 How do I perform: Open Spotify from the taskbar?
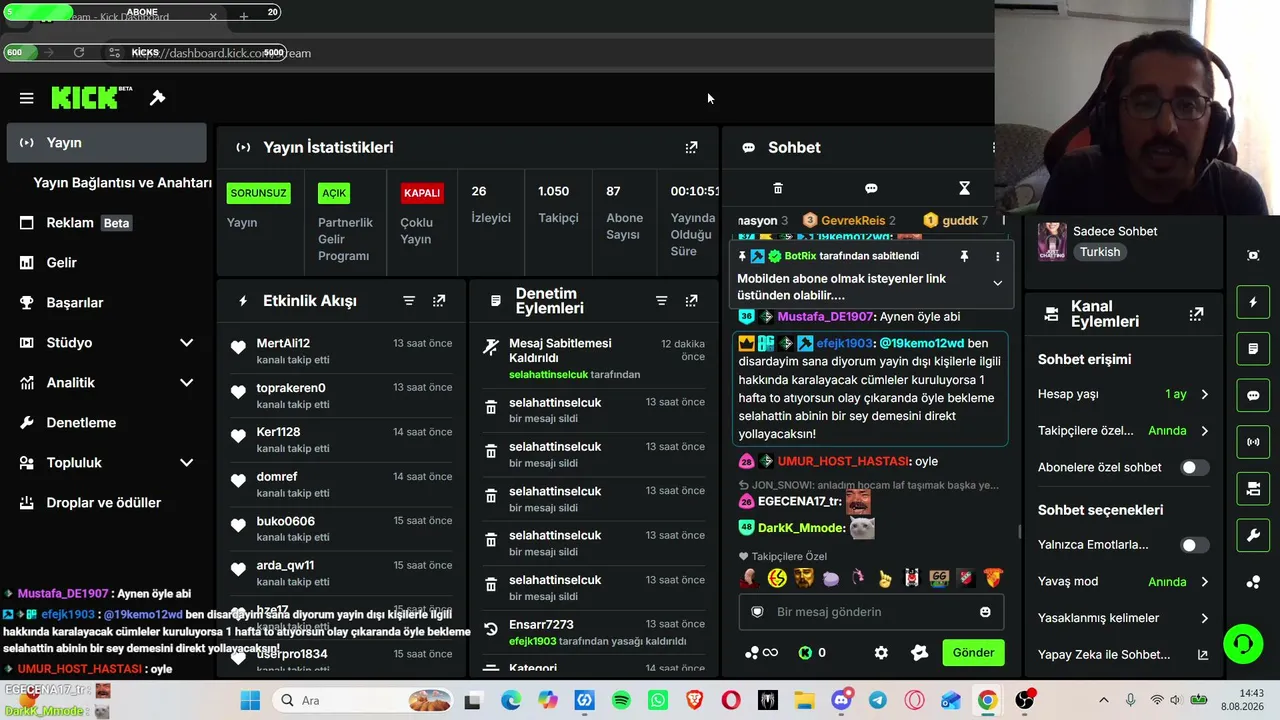point(621,701)
